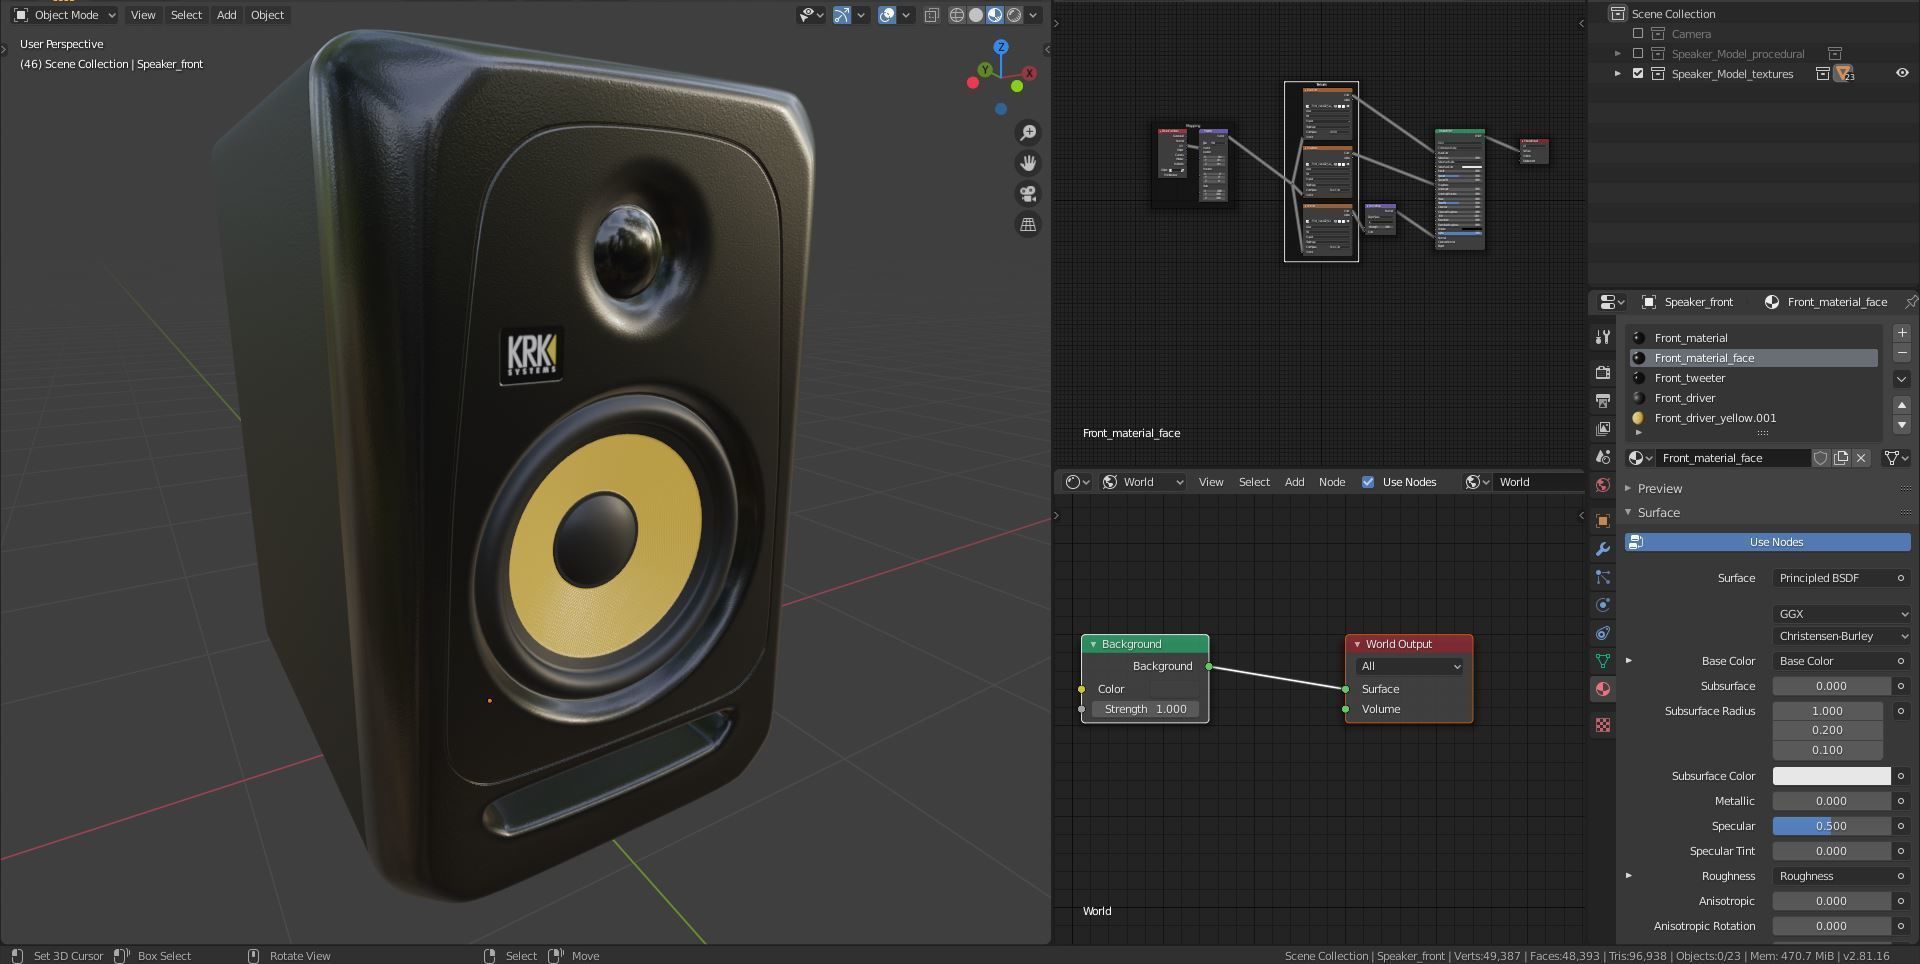Enable the Camera collection checkbox
The image size is (1920, 964).
coord(1638,34)
